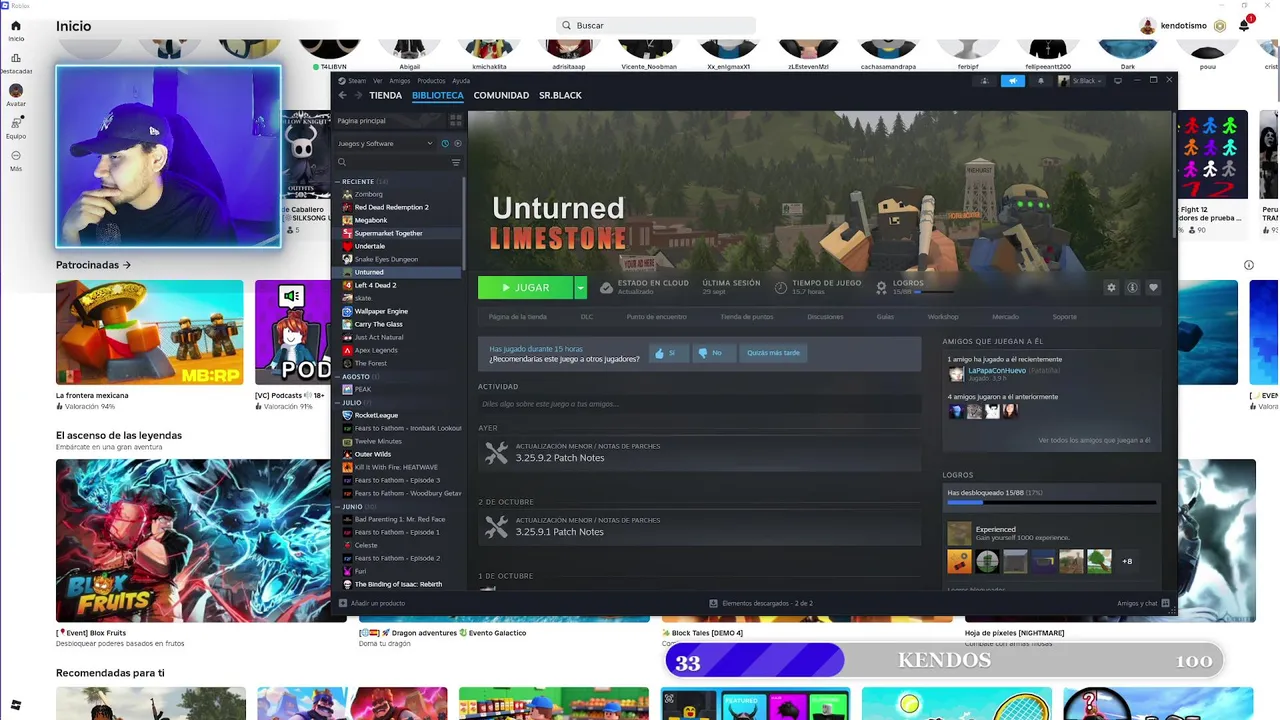Open the Steam friends icon in title bar
Image resolution: width=1280 pixels, height=720 pixels.
pyautogui.click(x=984, y=81)
